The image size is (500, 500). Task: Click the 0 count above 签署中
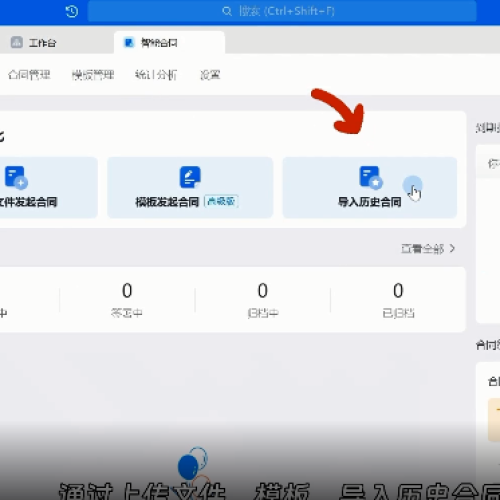point(127,290)
